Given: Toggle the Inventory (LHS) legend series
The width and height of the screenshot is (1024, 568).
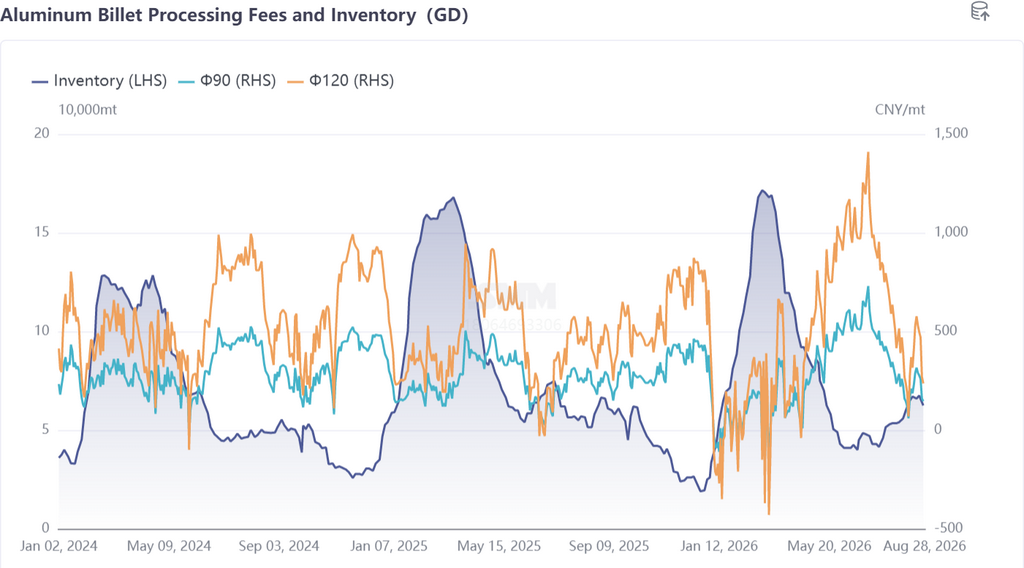Looking at the screenshot, I should pos(99,81).
